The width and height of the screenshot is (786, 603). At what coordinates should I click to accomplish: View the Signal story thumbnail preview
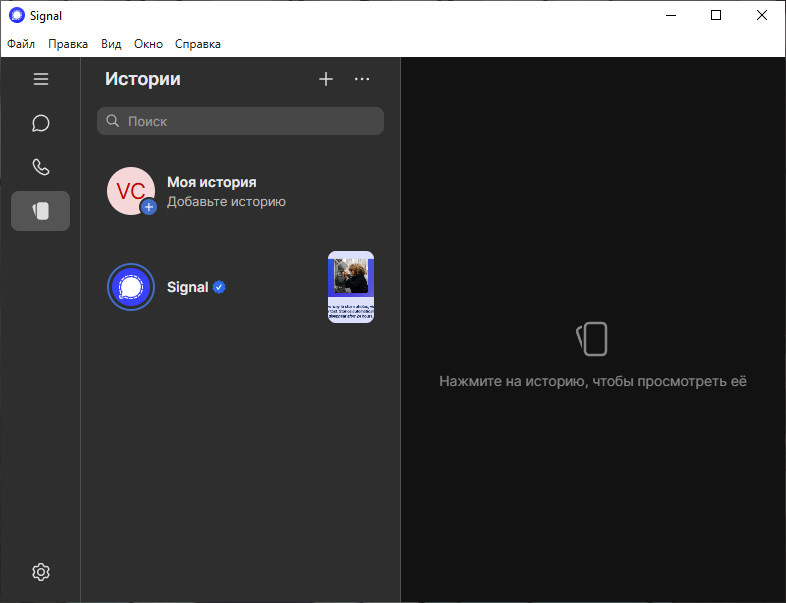[351, 287]
